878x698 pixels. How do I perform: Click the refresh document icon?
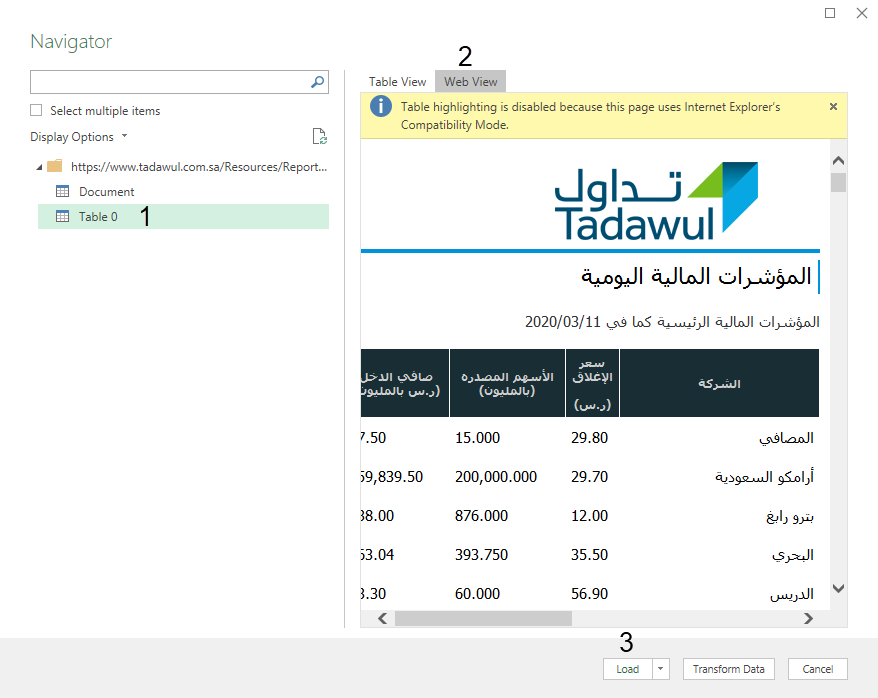click(x=319, y=136)
